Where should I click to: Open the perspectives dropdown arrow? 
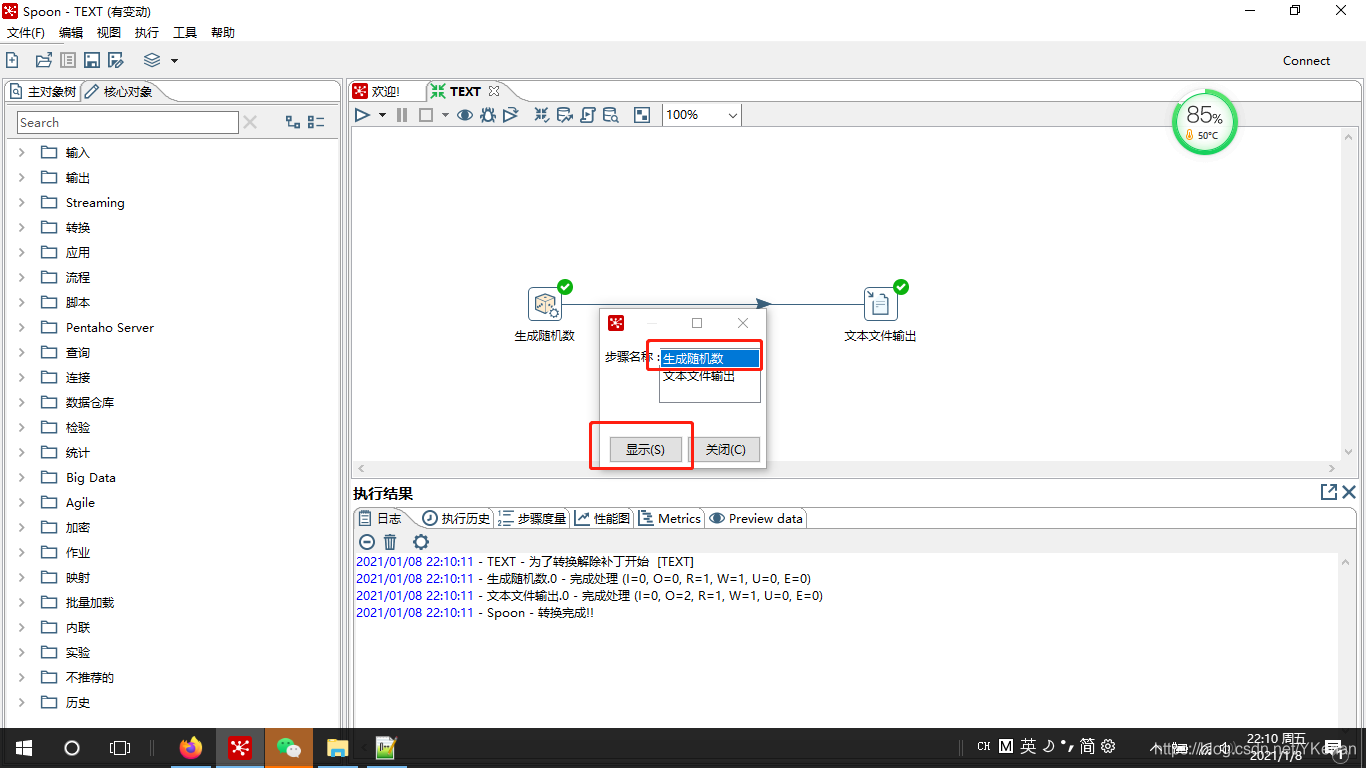pyautogui.click(x=174, y=61)
